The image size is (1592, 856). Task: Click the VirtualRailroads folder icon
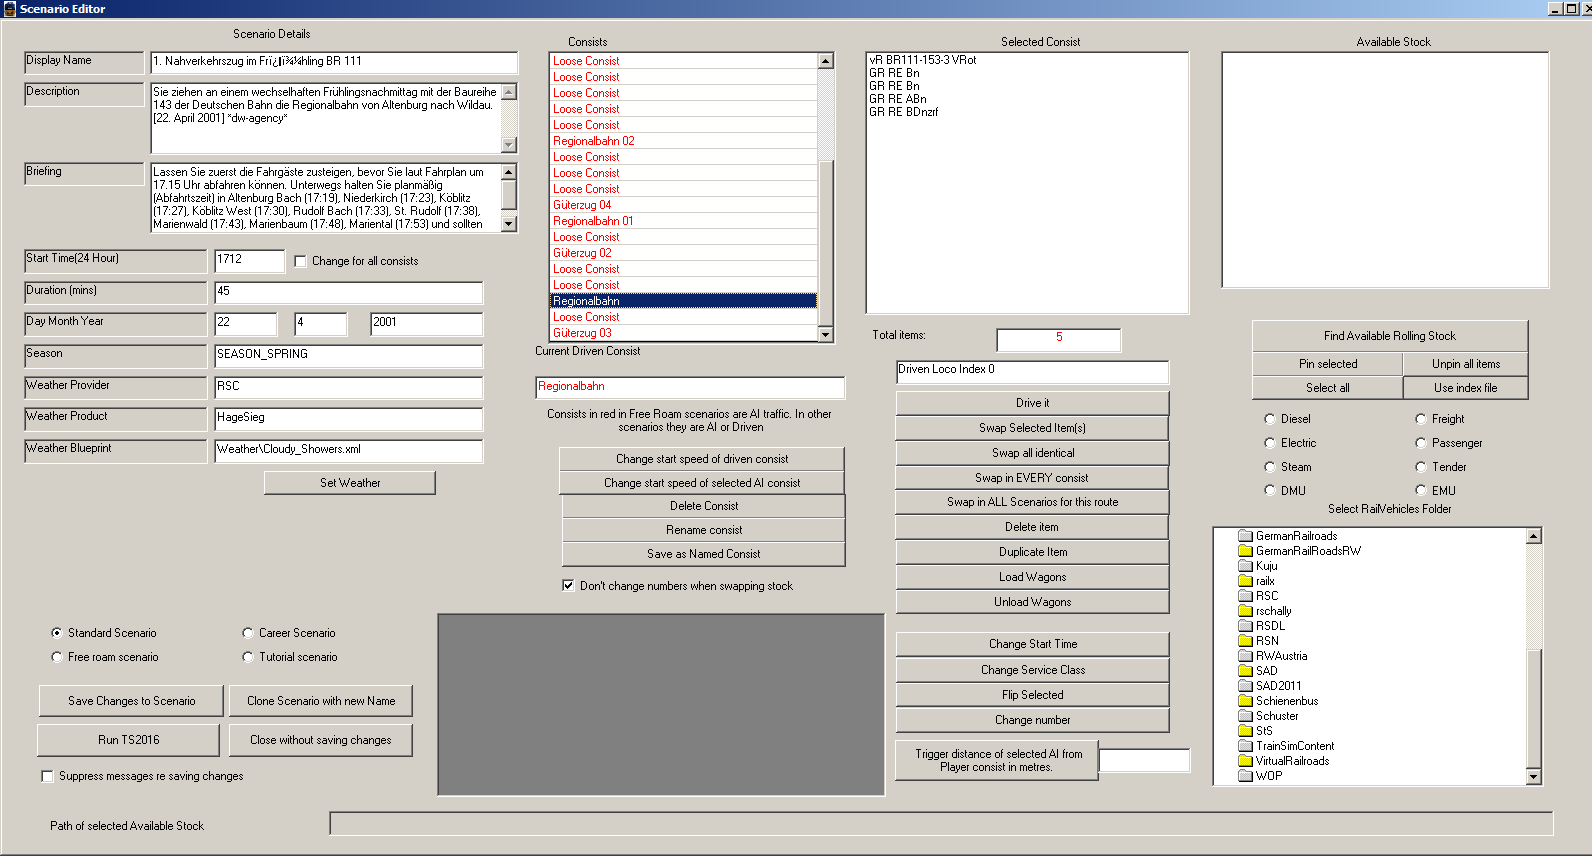pyautogui.click(x=1245, y=761)
